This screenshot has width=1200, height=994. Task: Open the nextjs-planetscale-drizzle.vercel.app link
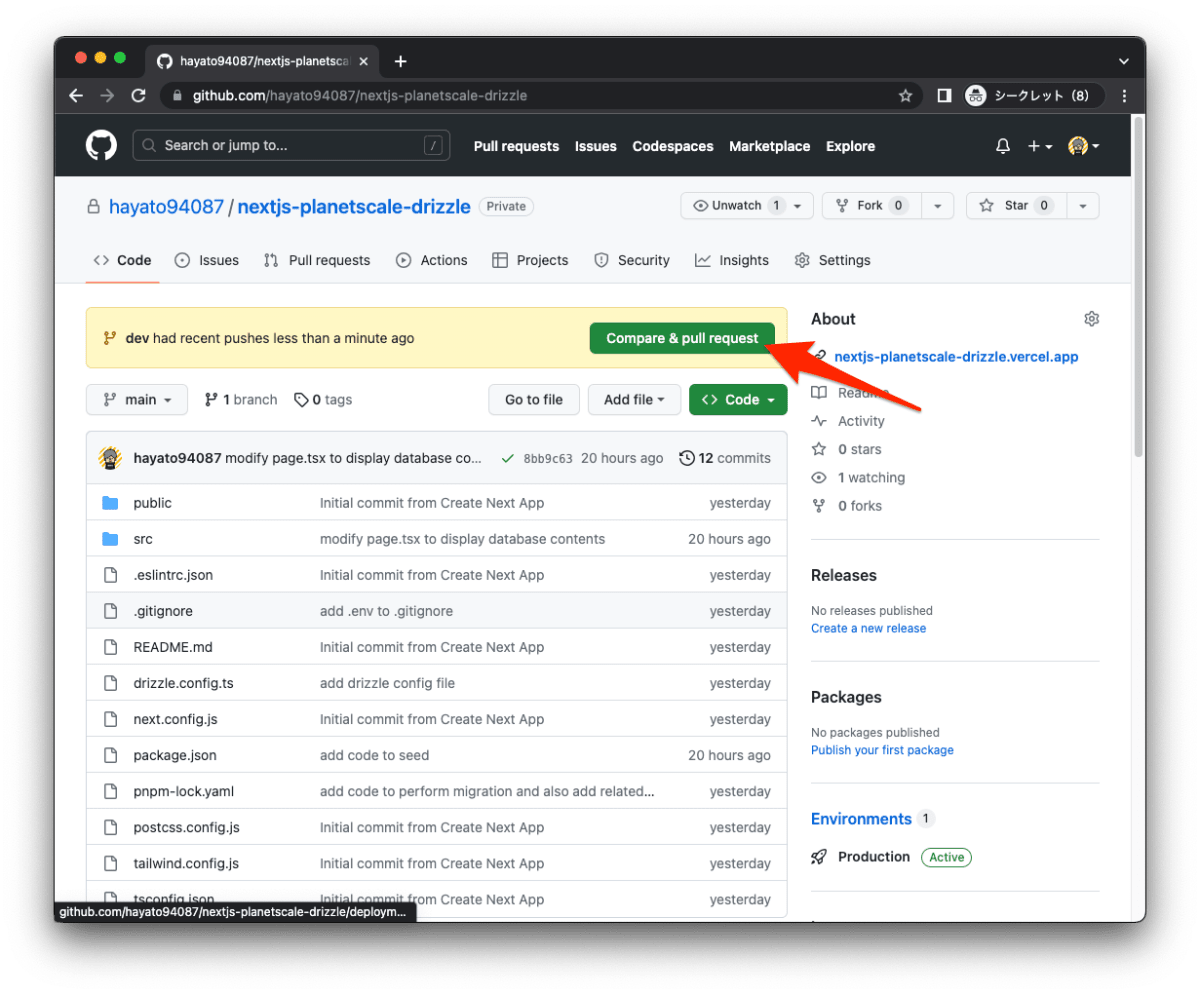(x=956, y=357)
